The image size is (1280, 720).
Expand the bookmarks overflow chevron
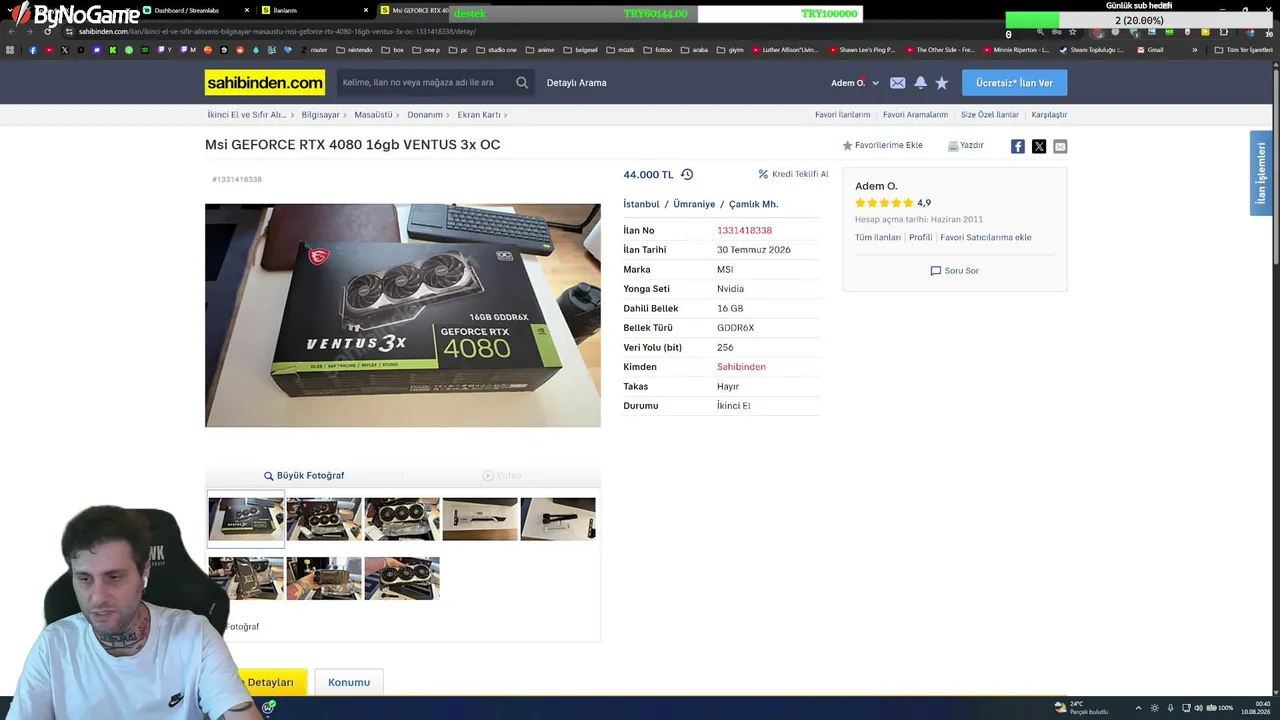tap(1194, 50)
